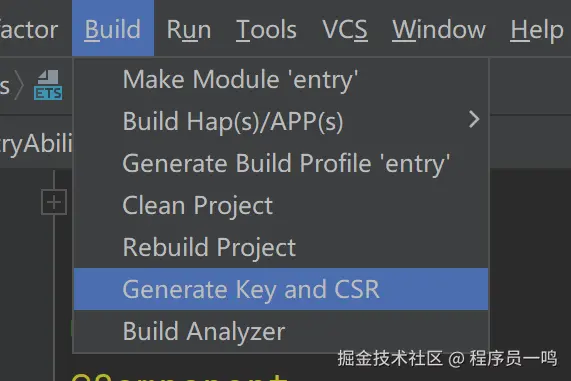The height and width of the screenshot is (381, 571).
Task: Click the breadcrumb chevron separator before ETS icon
Action: pyautogui.click(x=19, y=85)
